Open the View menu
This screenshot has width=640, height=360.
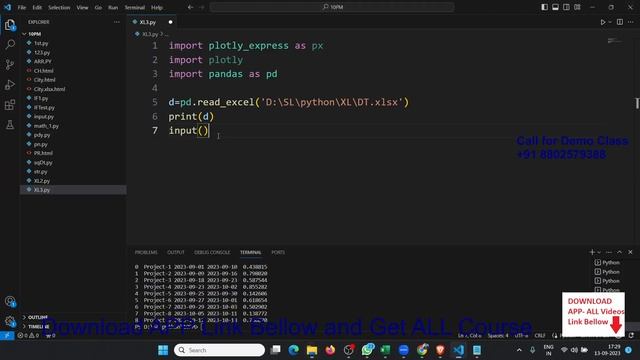[82, 7]
